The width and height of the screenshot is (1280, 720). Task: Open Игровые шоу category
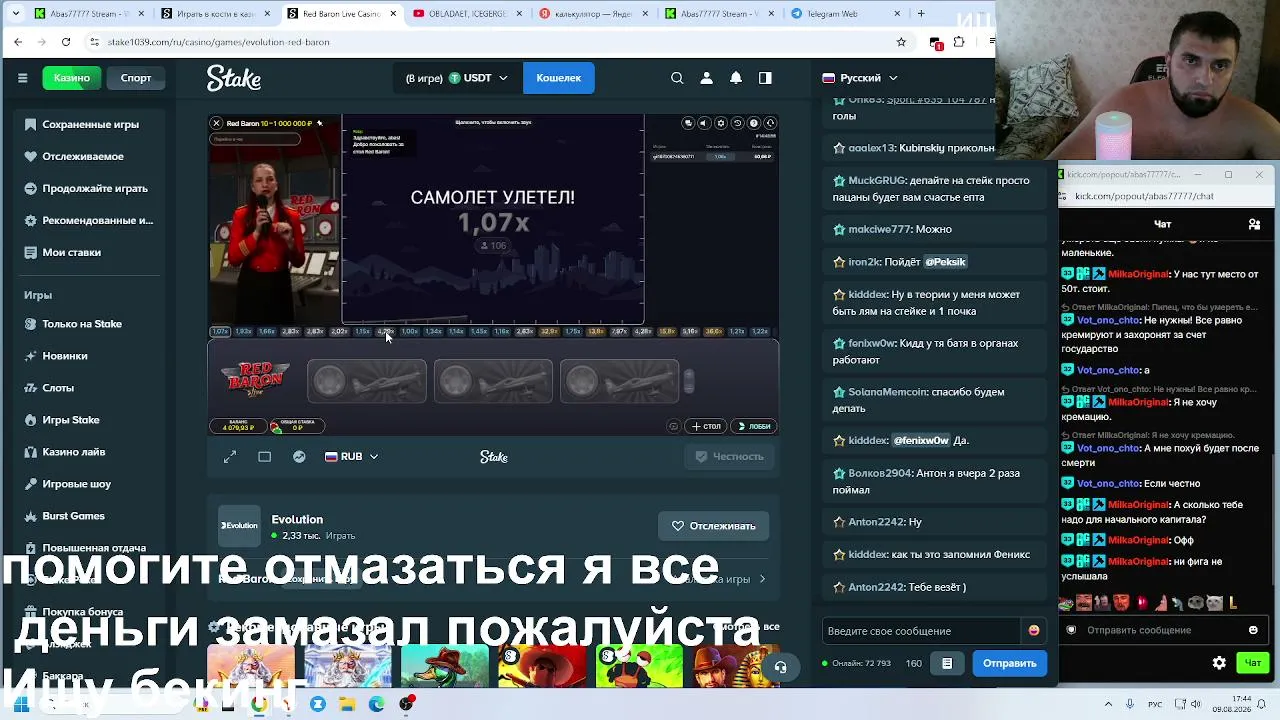click(77, 484)
